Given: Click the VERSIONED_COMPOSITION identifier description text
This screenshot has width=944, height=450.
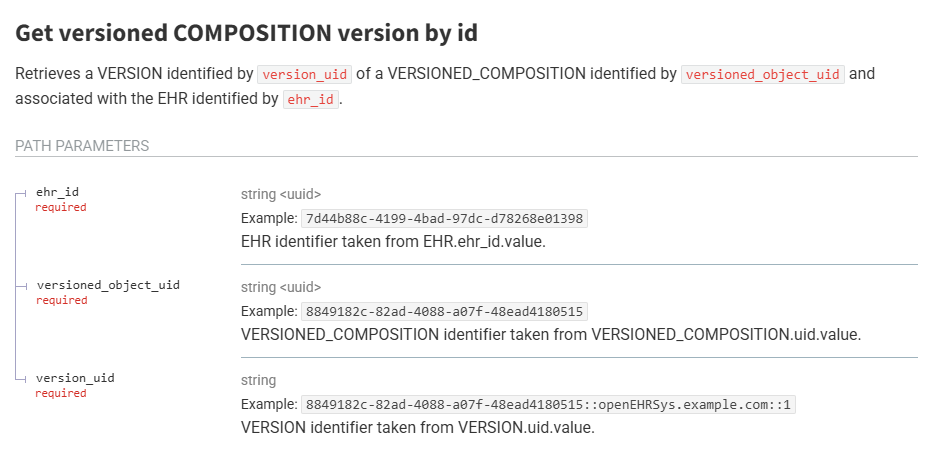Looking at the screenshot, I should [x=551, y=334].
